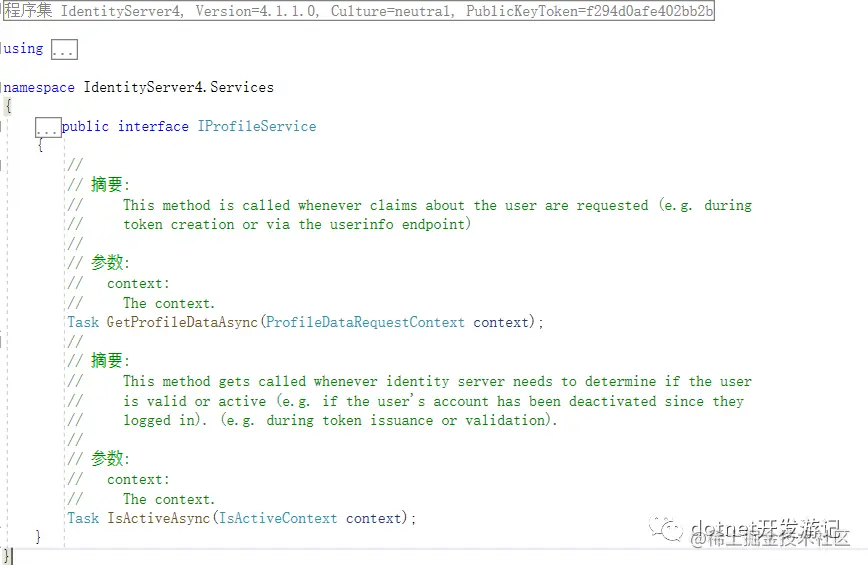Click comment line 'token creation or via the userinfo endpoint'

(x=297, y=224)
